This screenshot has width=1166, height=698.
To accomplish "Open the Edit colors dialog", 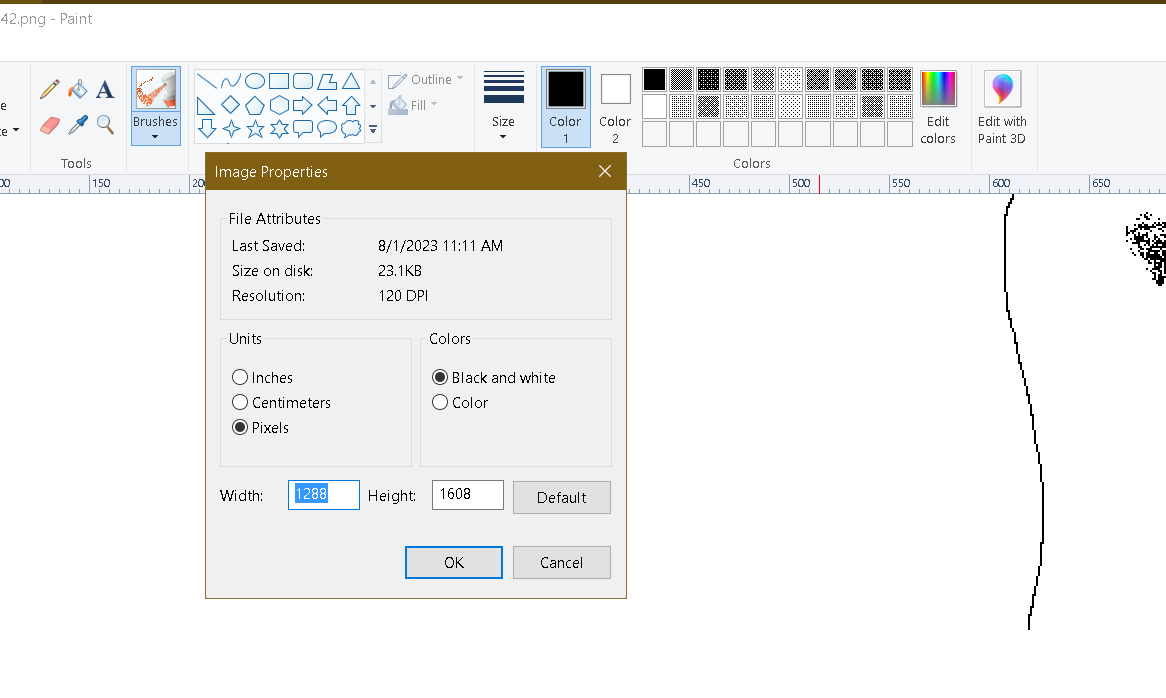I will pyautogui.click(x=938, y=107).
